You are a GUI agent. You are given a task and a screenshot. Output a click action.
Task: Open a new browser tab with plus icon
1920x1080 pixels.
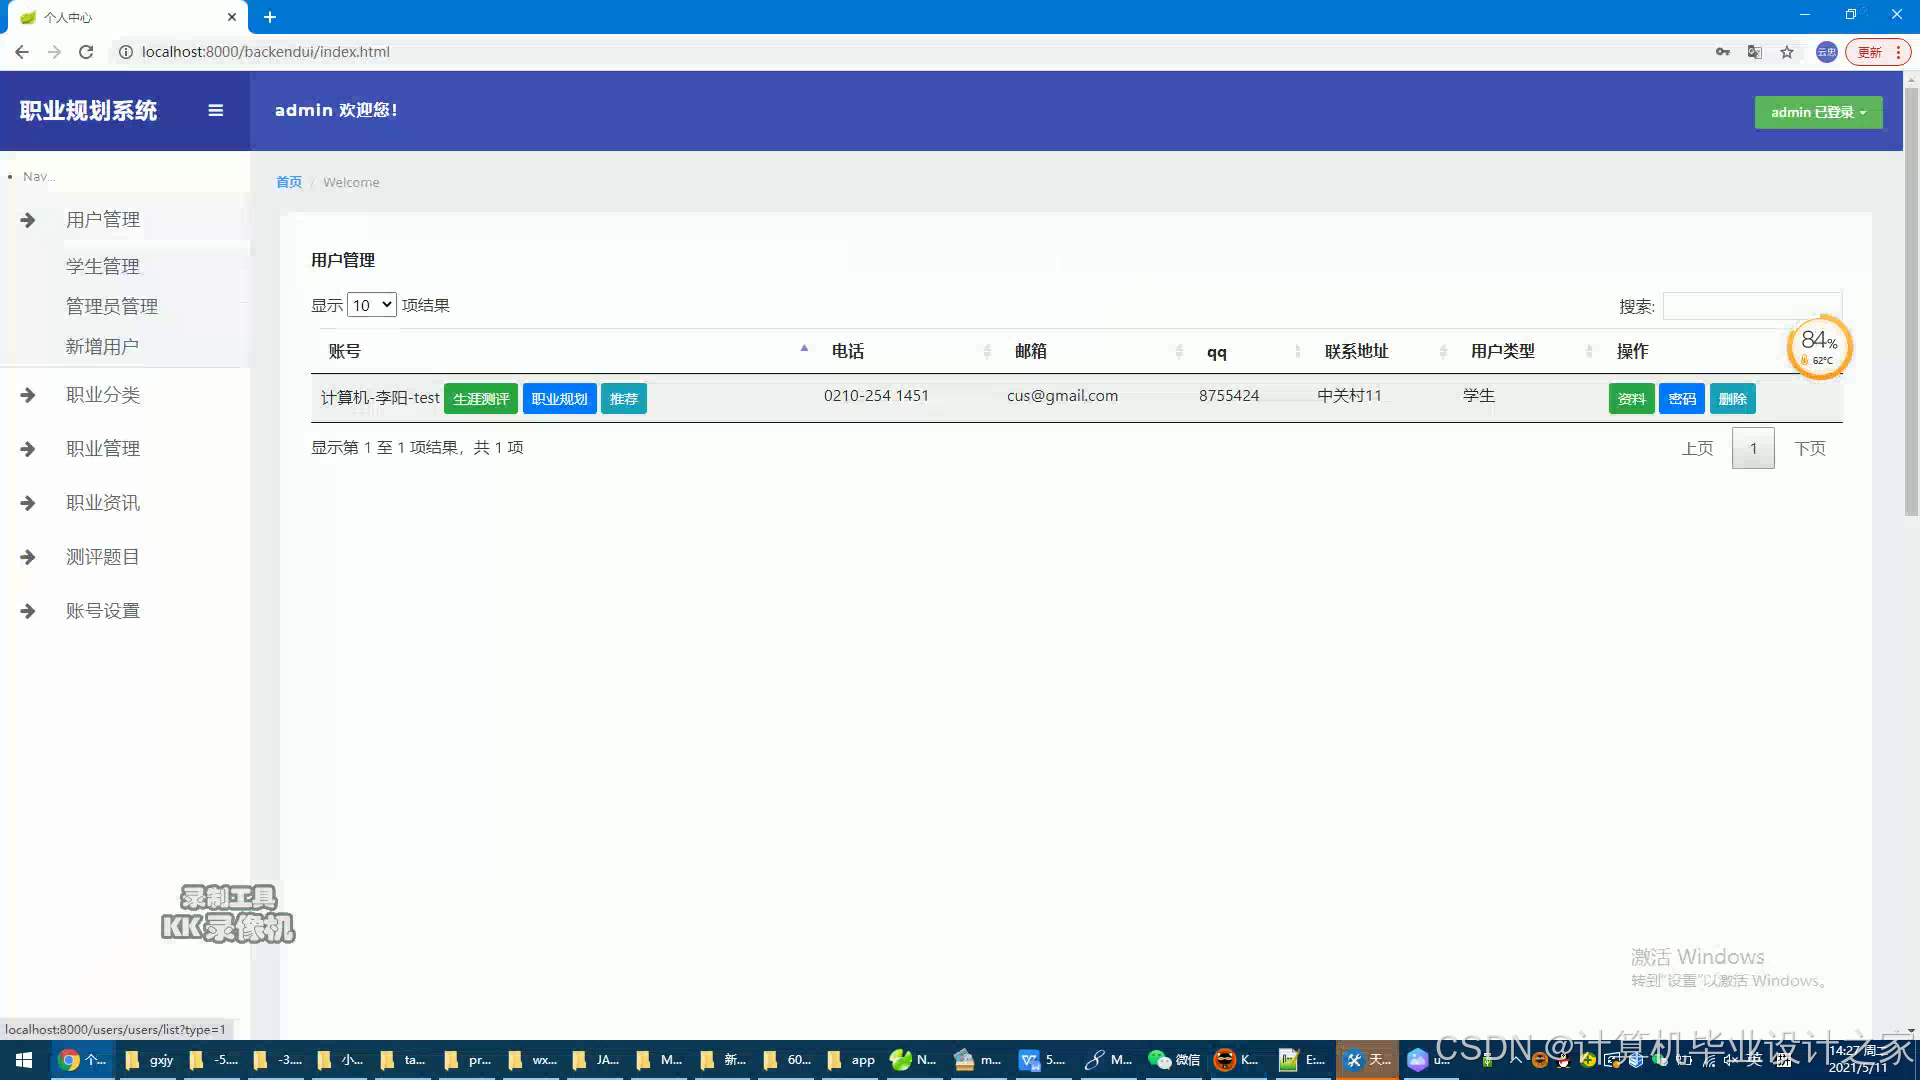coord(270,17)
